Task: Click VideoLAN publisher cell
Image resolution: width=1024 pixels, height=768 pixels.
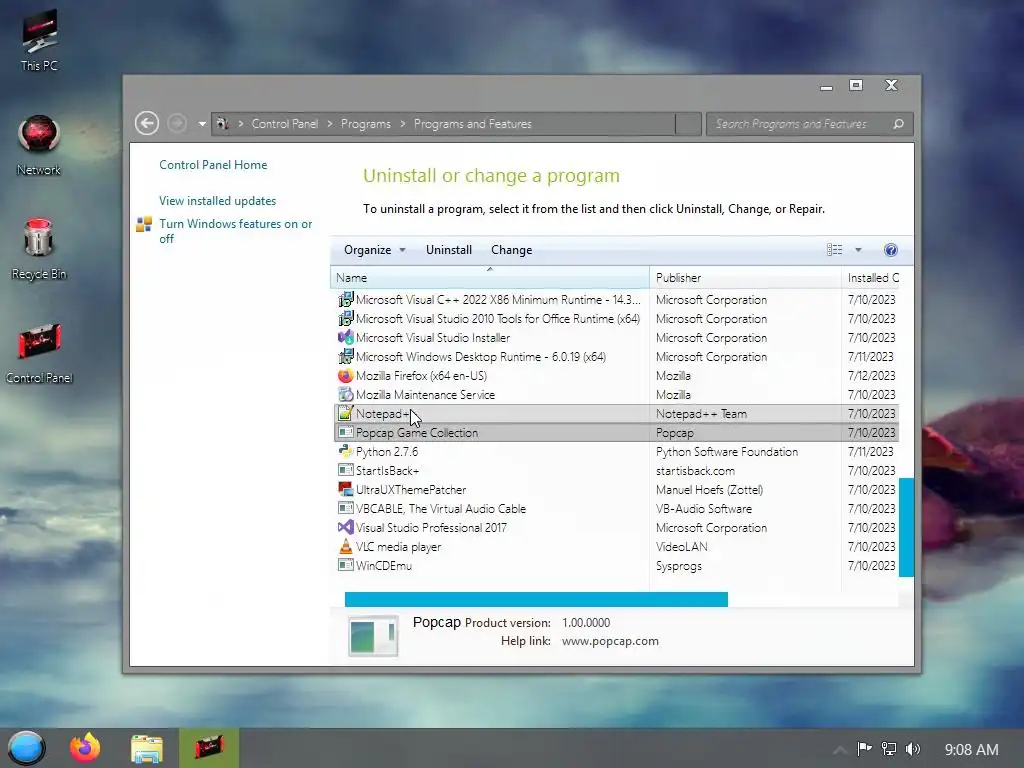Action: [681, 547]
